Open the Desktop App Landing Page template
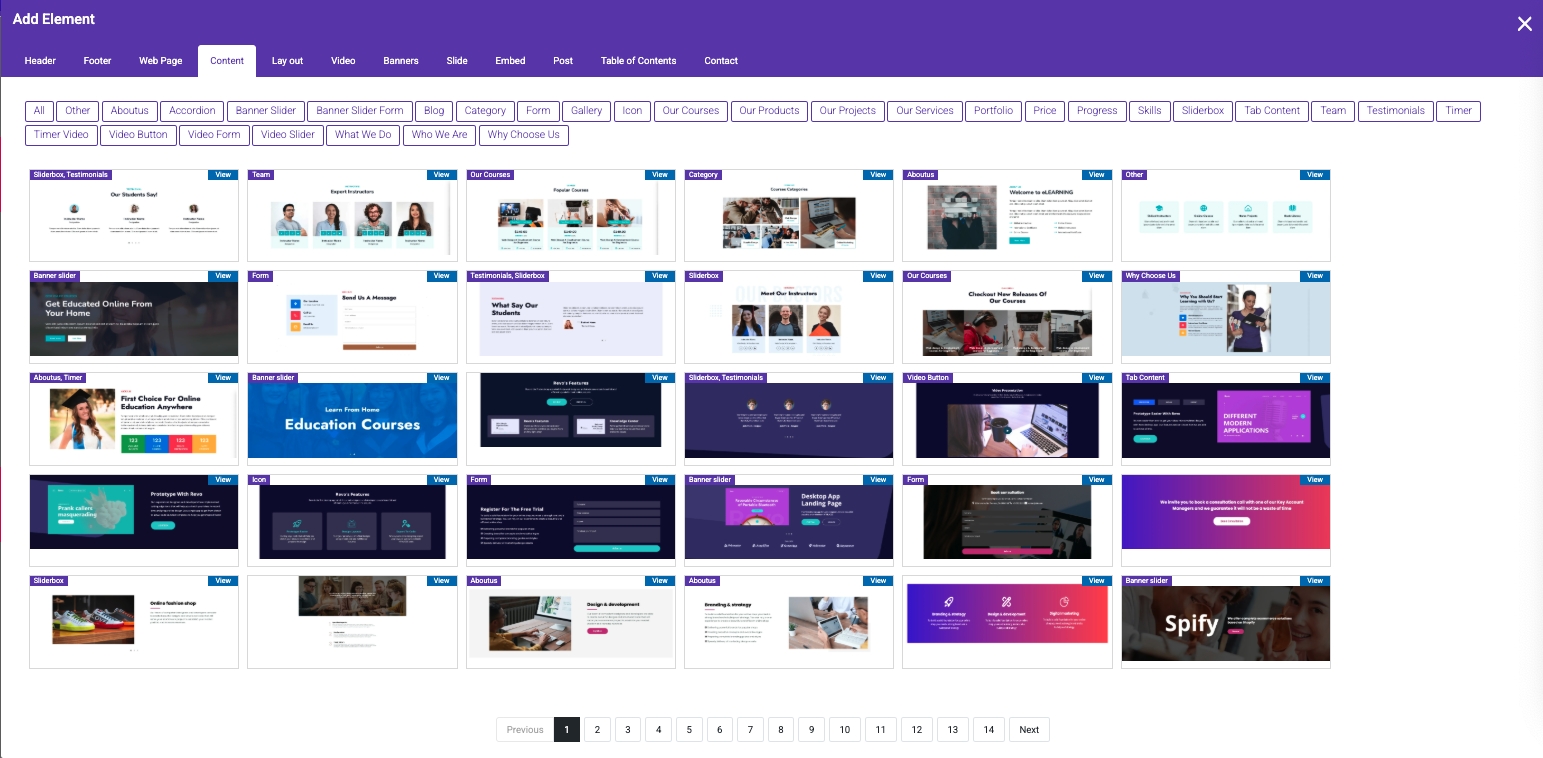Image resolution: width=1543 pixels, height=758 pixels. point(788,522)
